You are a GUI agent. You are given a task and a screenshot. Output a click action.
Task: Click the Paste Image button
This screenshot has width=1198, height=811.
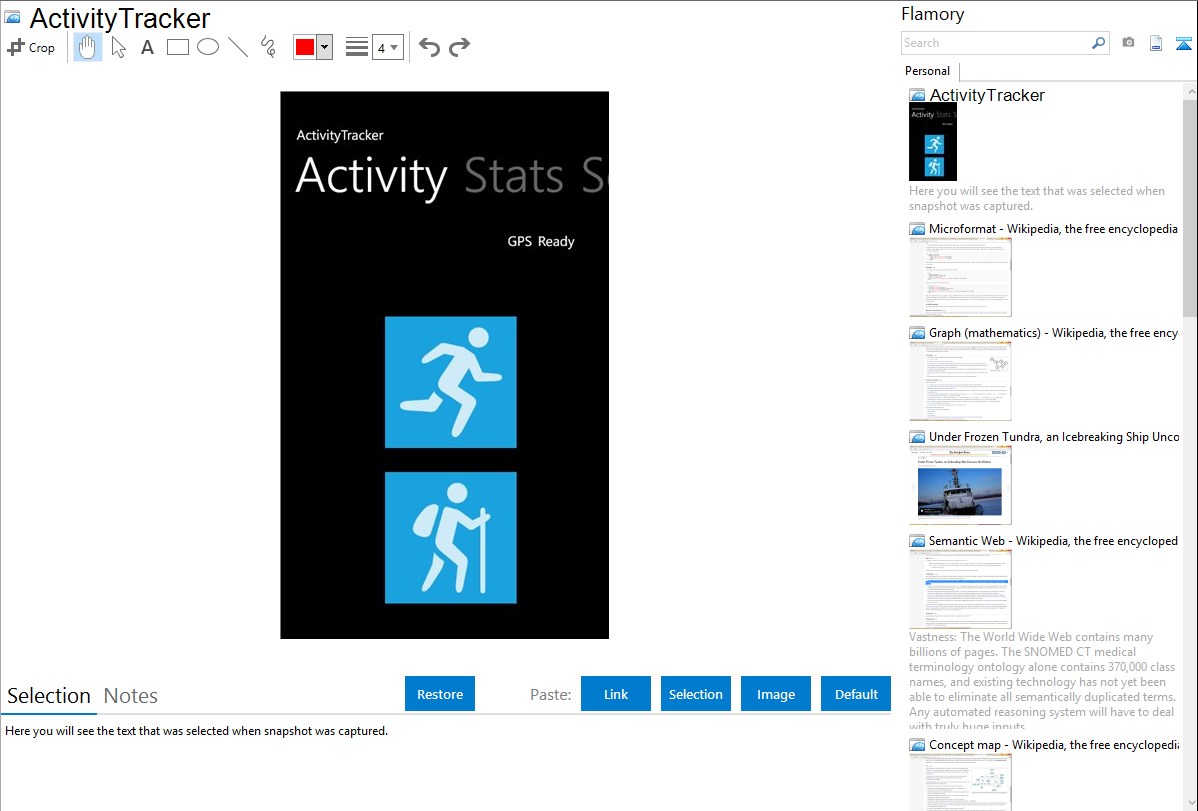tap(776, 694)
